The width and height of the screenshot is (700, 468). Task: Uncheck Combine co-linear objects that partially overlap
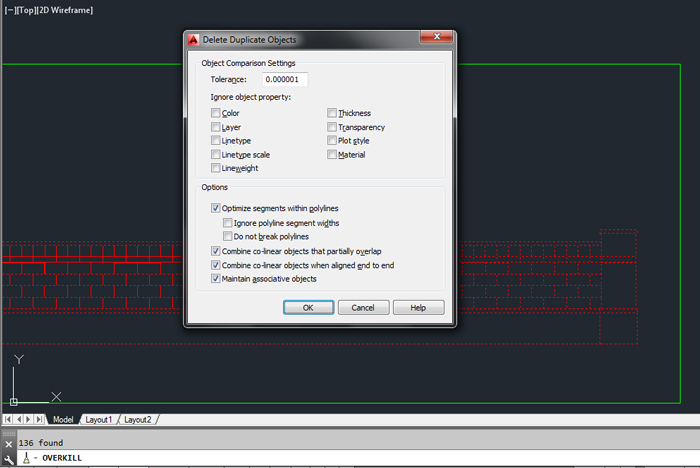(216, 251)
